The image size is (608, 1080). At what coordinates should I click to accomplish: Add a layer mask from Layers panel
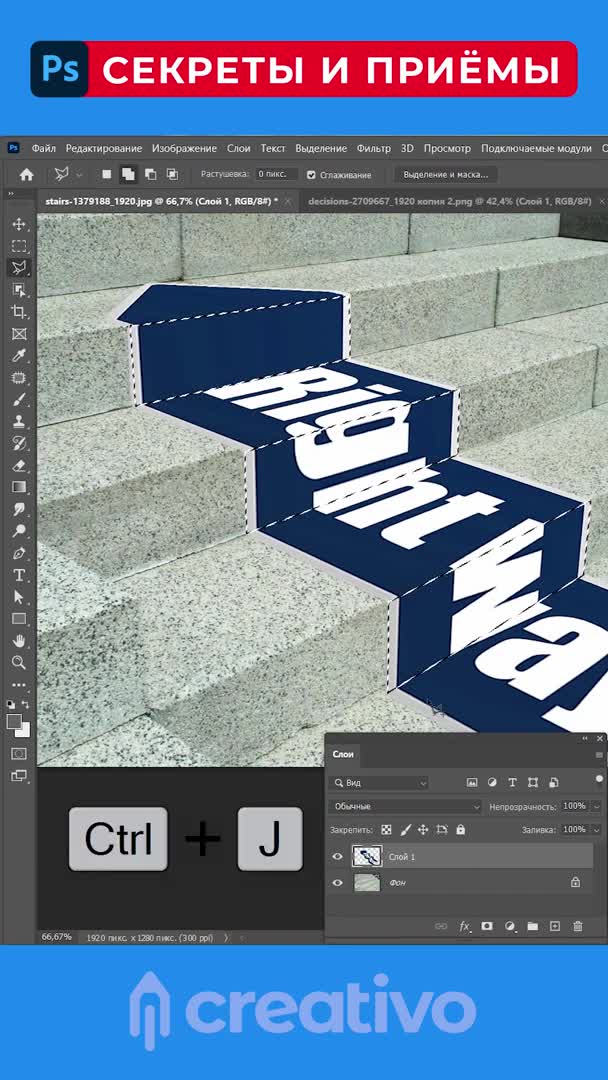tap(487, 927)
